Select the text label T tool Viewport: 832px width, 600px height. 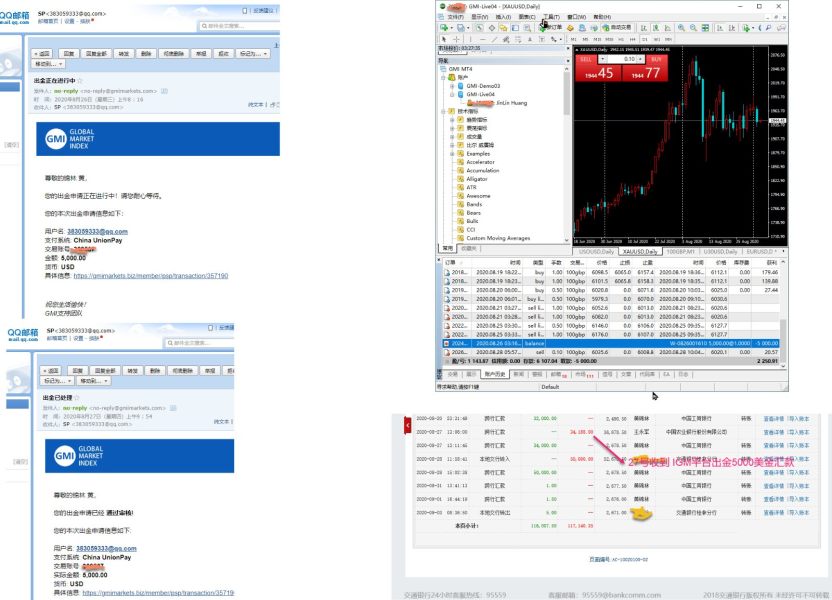pyautogui.click(x=542, y=39)
